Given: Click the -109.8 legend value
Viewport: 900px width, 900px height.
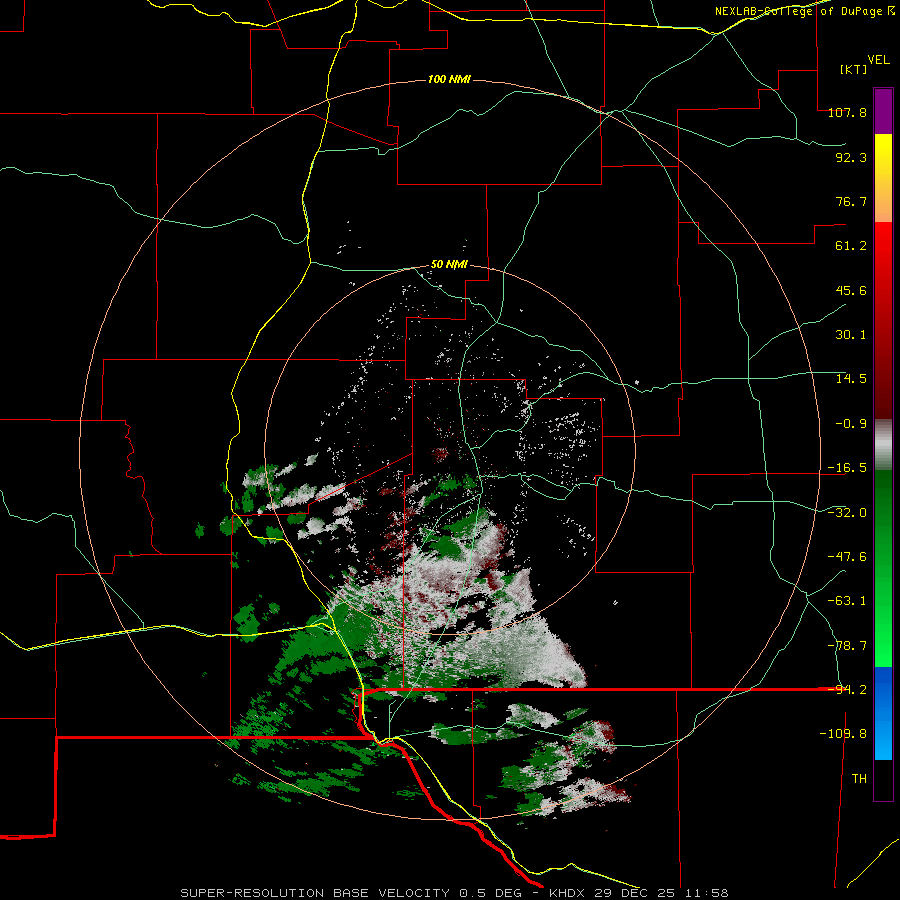Looking at the screenshot, I should 843,734.
